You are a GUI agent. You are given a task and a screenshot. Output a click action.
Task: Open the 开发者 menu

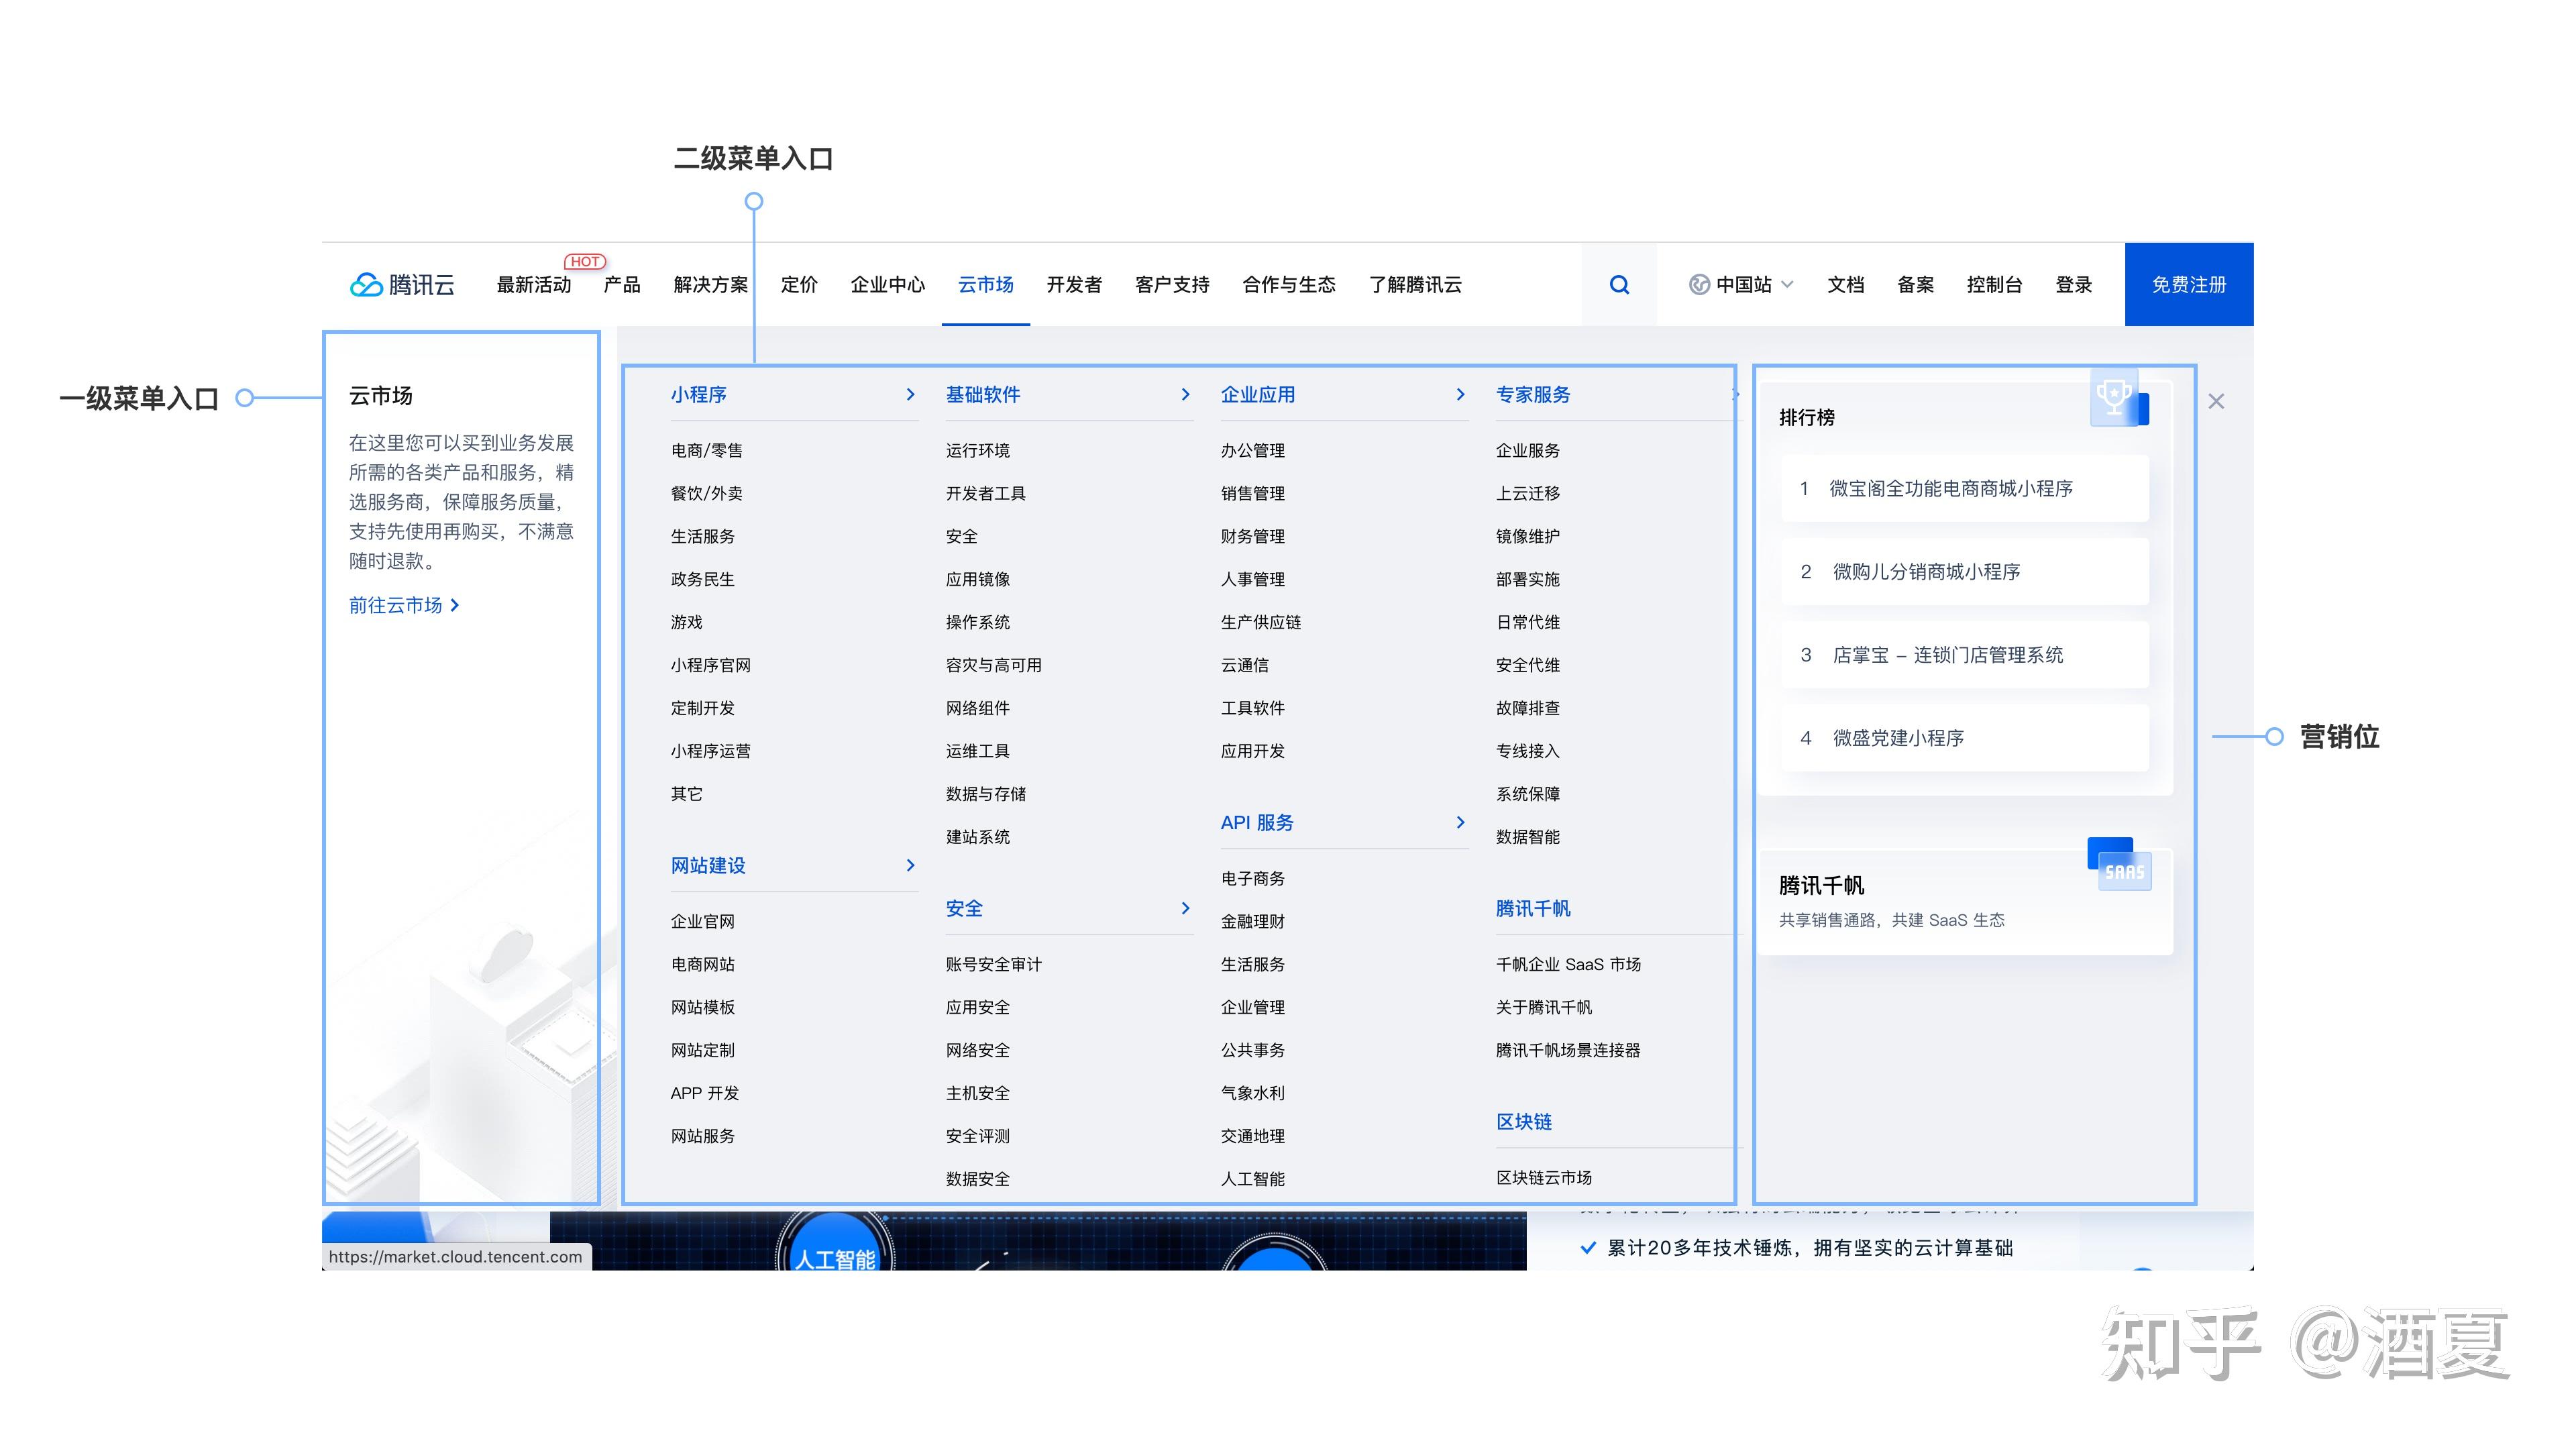(x=1074, y=285)
